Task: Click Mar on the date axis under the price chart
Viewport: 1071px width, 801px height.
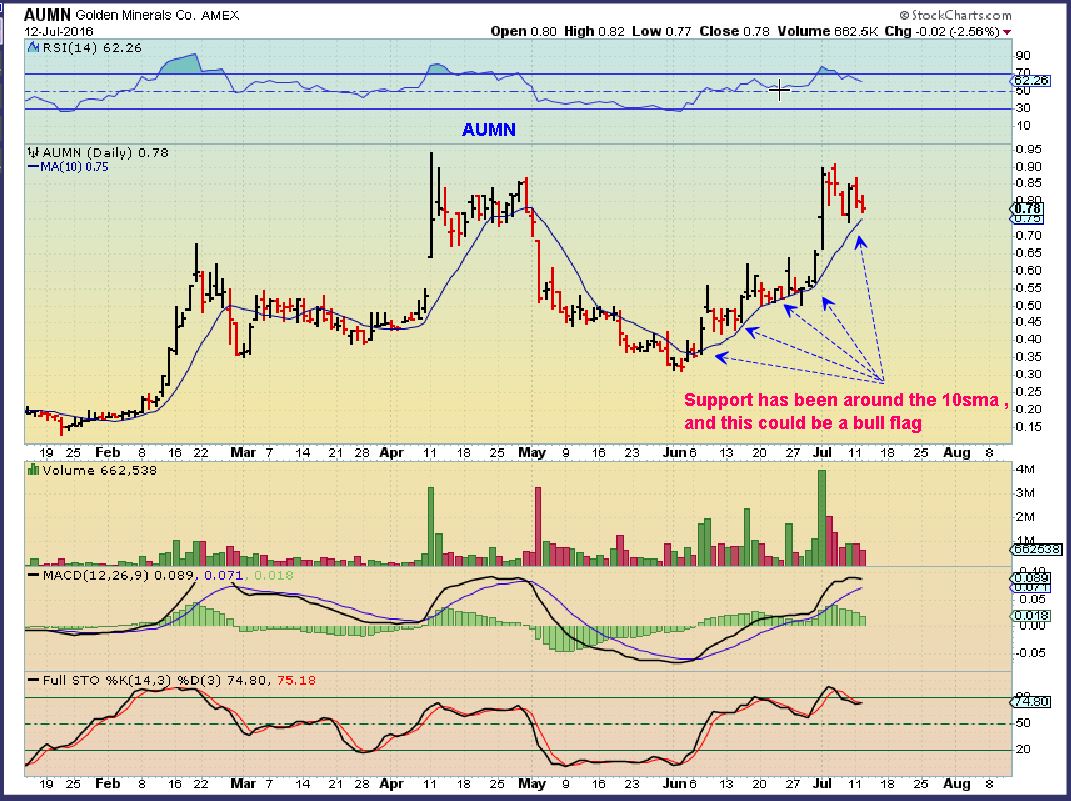Action: click(243, 453)
